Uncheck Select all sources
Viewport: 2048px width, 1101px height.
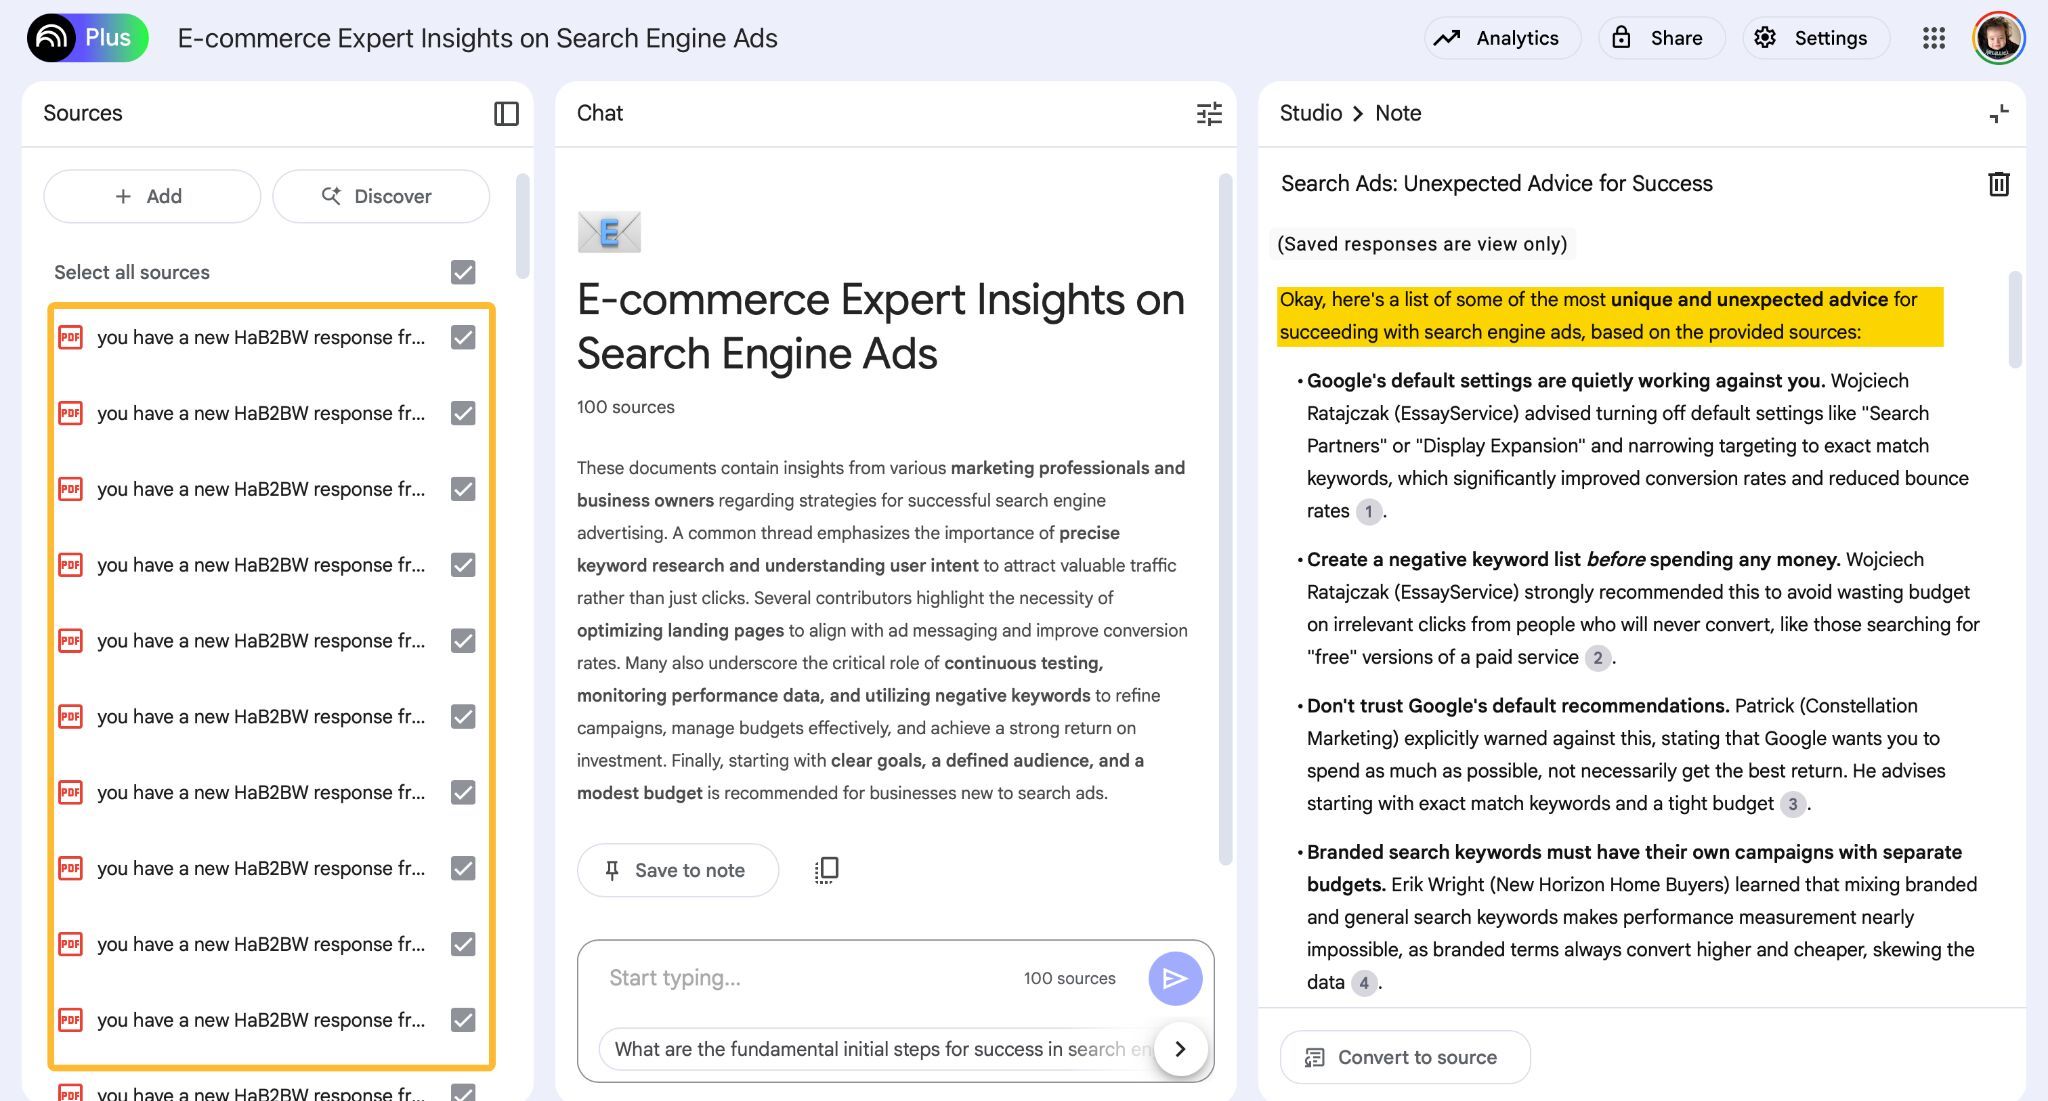point(462,271)
